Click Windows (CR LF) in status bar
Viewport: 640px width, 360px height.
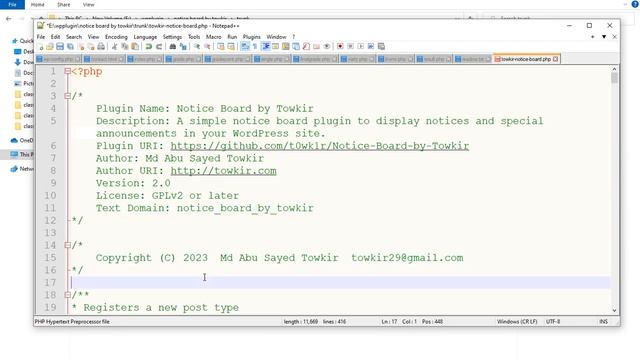(517, 322)
